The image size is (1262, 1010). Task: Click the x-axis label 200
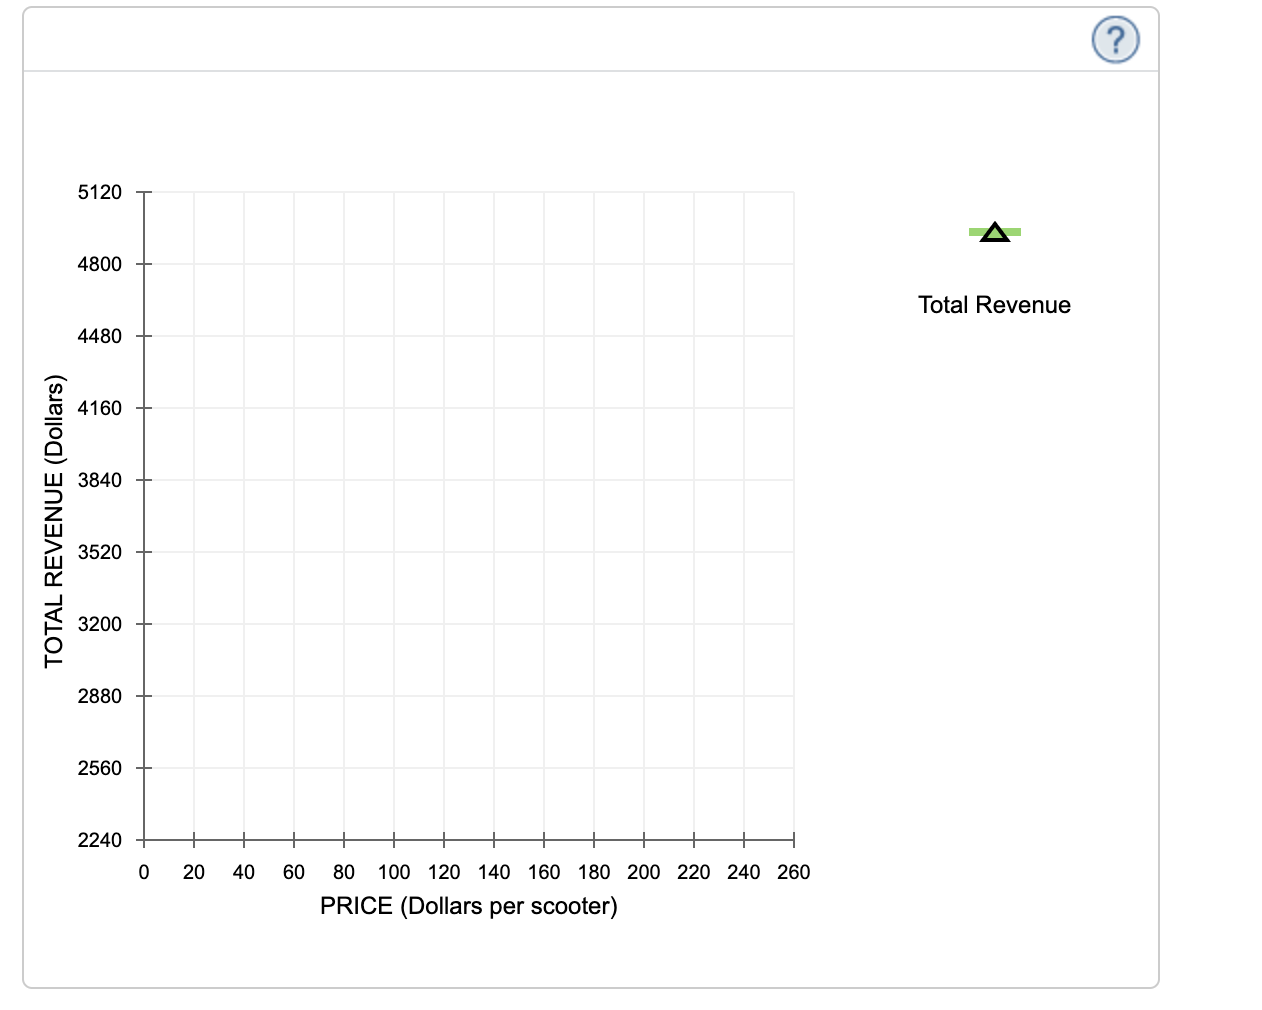[644, 872]
